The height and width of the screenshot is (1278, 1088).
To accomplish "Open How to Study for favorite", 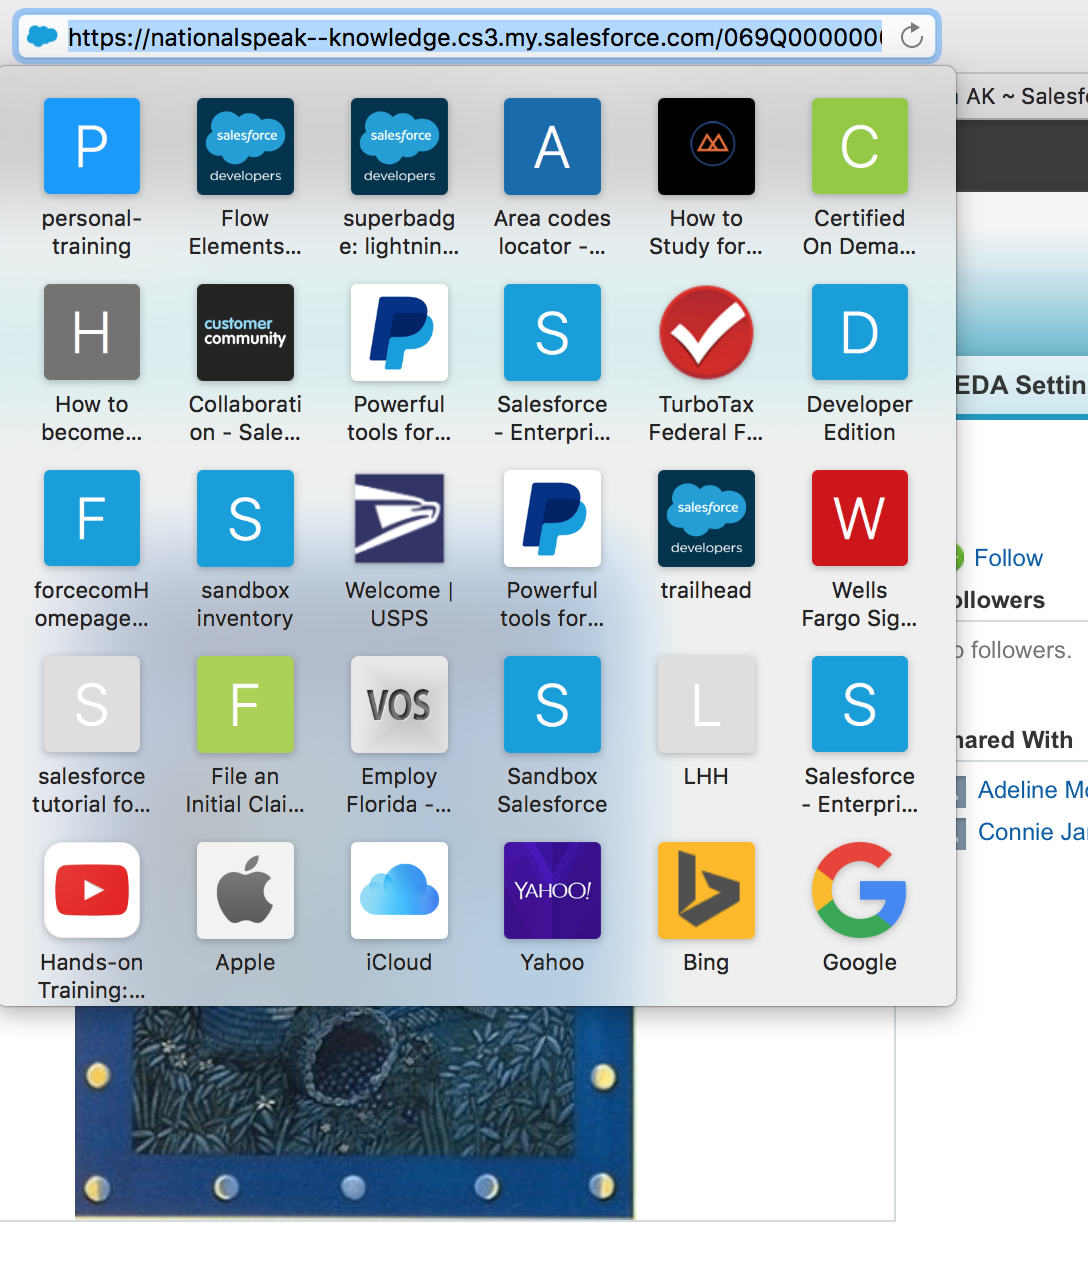I will coord(706,146).
